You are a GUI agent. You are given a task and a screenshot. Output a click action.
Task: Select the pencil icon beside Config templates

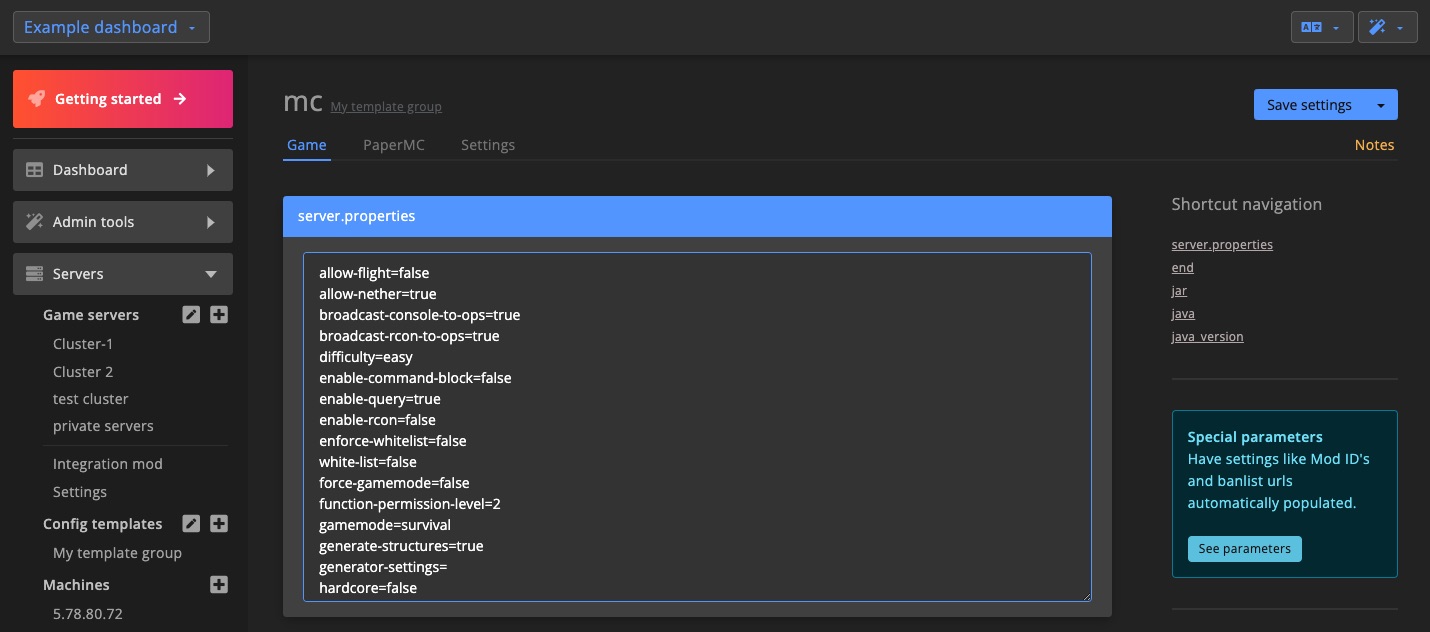coord(191,523)
